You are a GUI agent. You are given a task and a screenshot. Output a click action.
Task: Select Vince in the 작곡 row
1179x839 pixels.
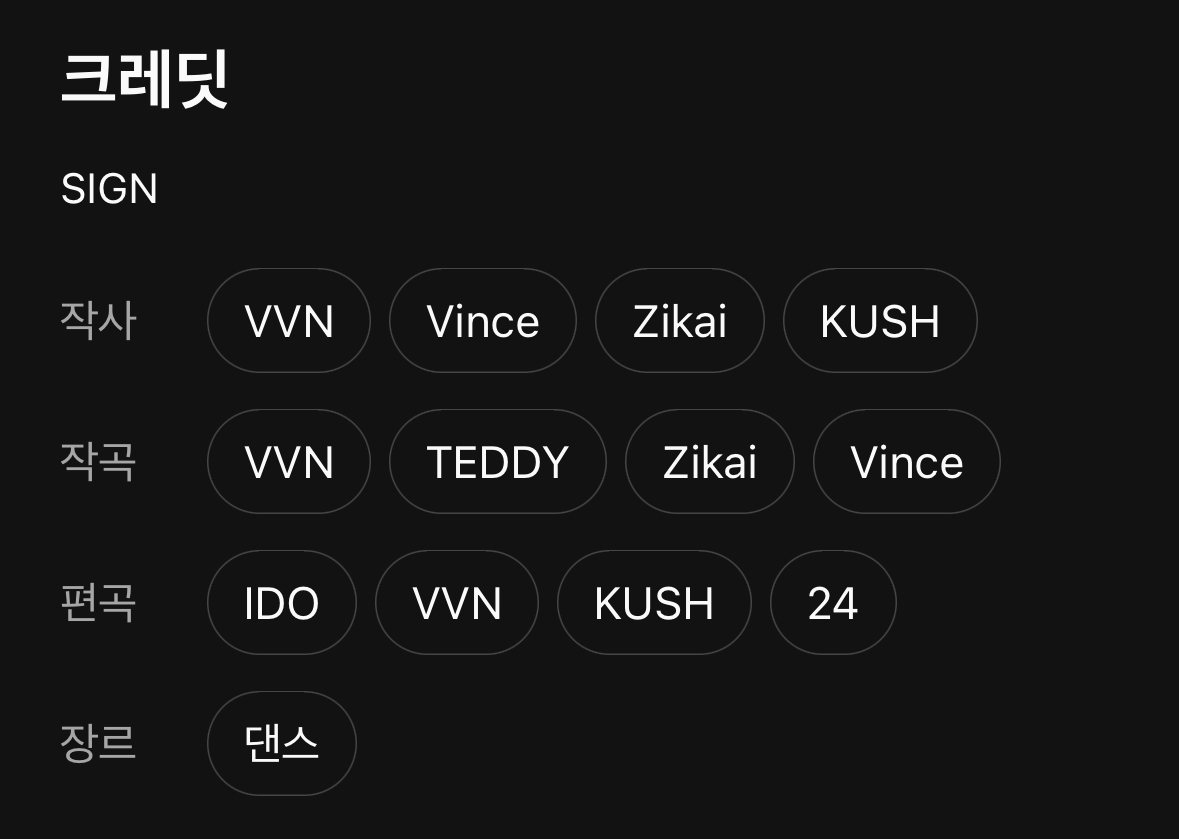[906, 462]
